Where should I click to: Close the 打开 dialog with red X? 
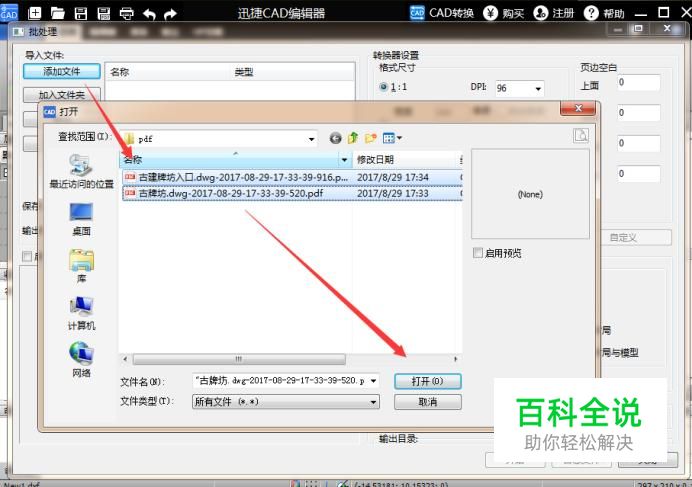click(x=578, y=109)
